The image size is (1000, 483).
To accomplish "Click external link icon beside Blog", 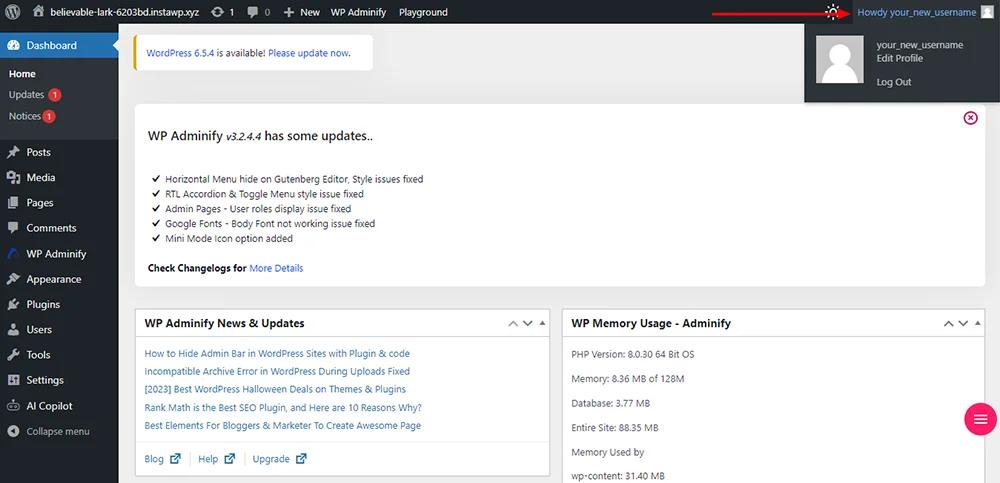I will tap(175, 459).
